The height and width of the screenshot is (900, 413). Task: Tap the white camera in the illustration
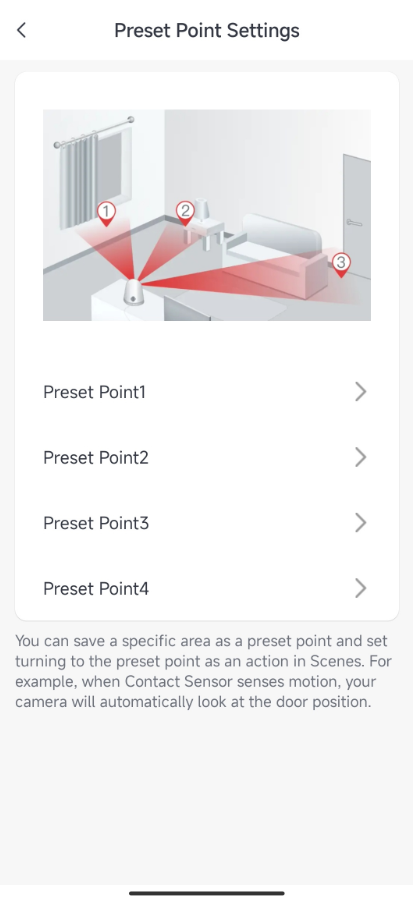[x=134, y=293]
